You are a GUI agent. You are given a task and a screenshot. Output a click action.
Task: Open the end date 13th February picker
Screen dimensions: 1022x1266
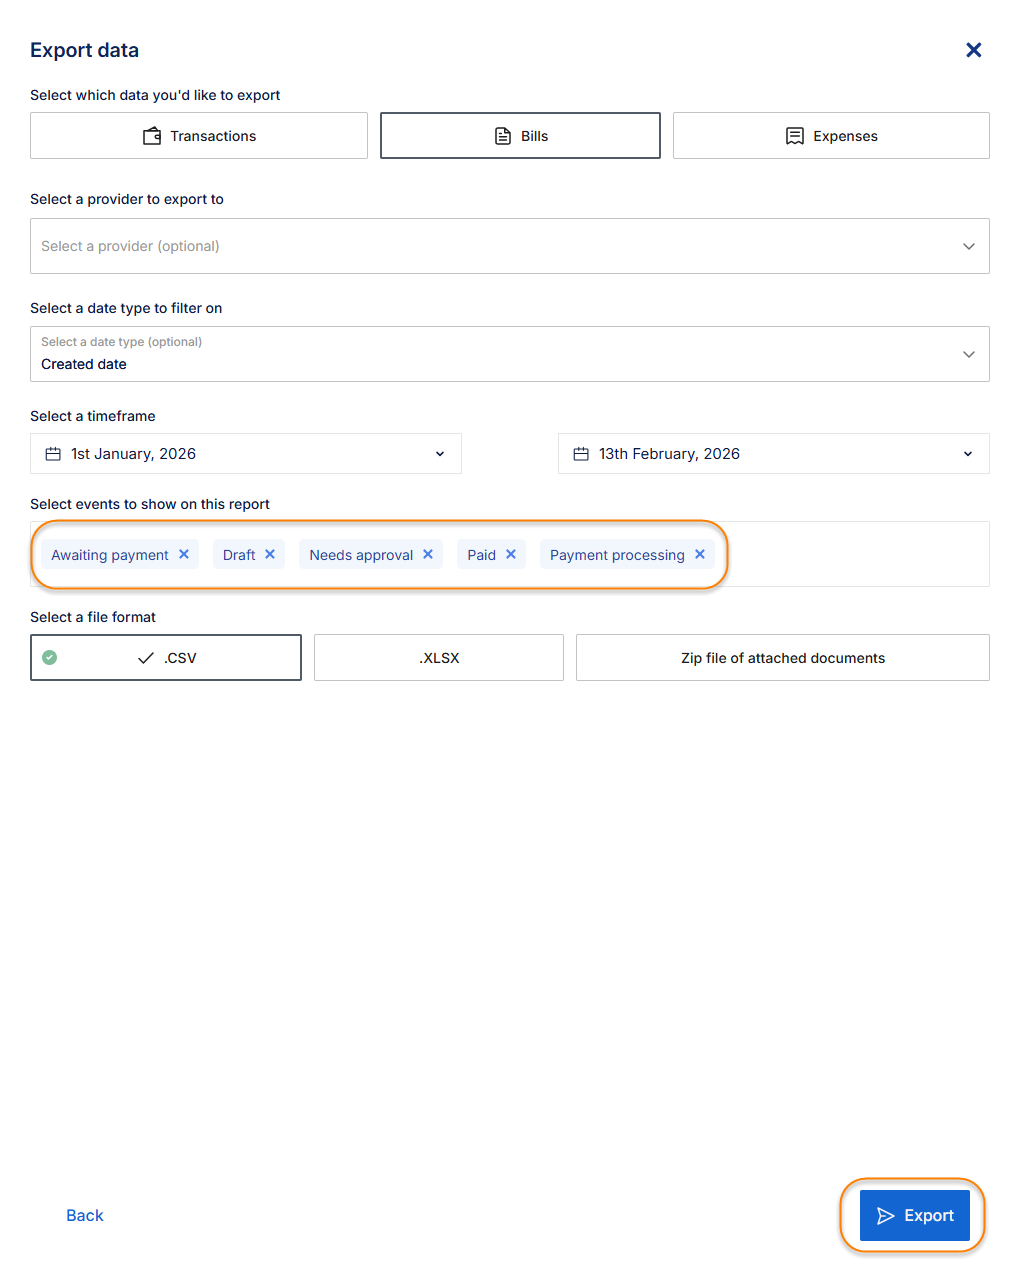pos(774,454)
